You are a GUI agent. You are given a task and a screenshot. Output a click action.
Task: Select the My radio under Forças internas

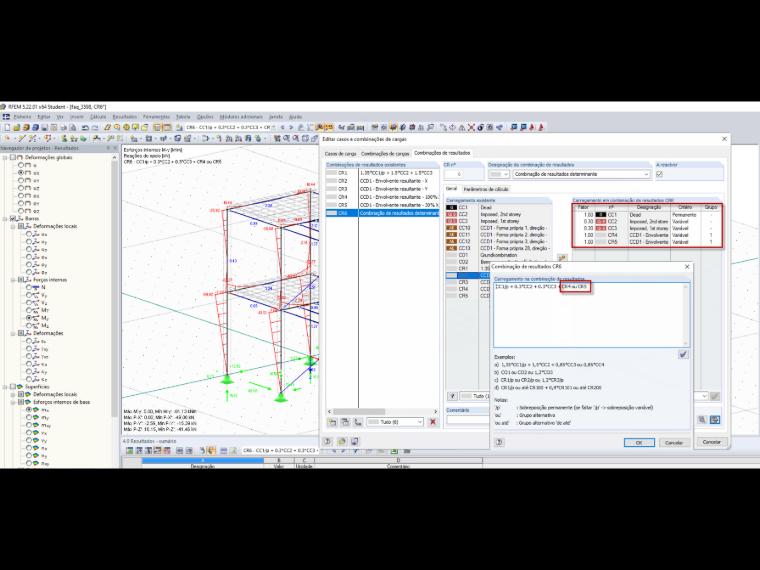(x=29, y=317)
